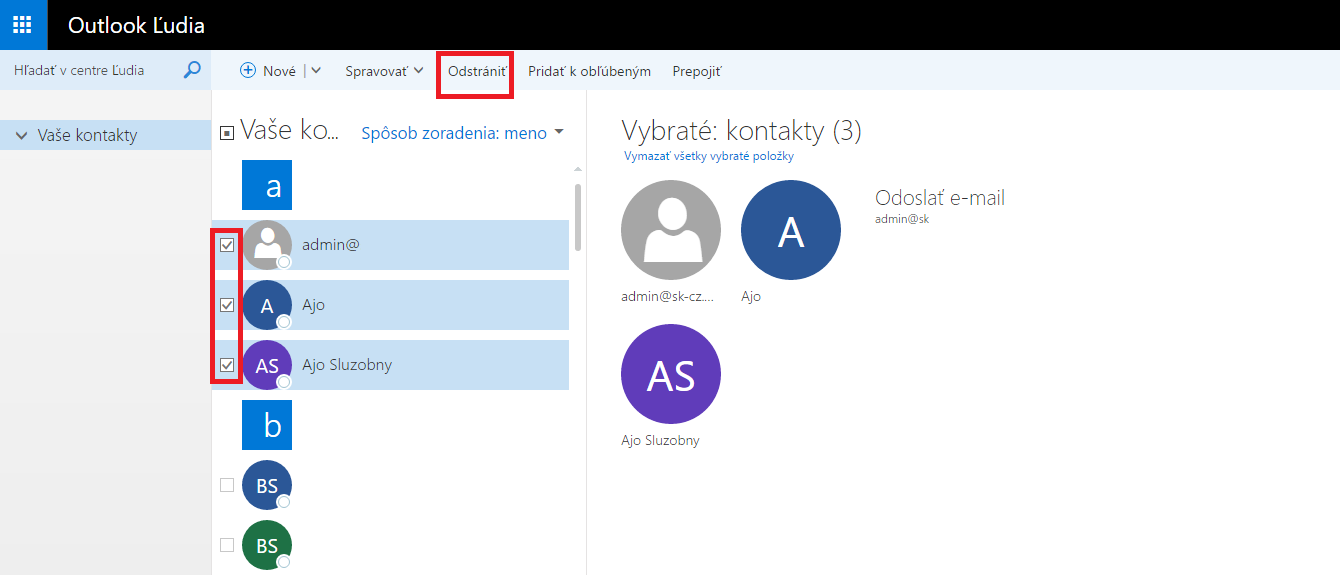Click Odstrániť in the toolbar

click(476, 71)
